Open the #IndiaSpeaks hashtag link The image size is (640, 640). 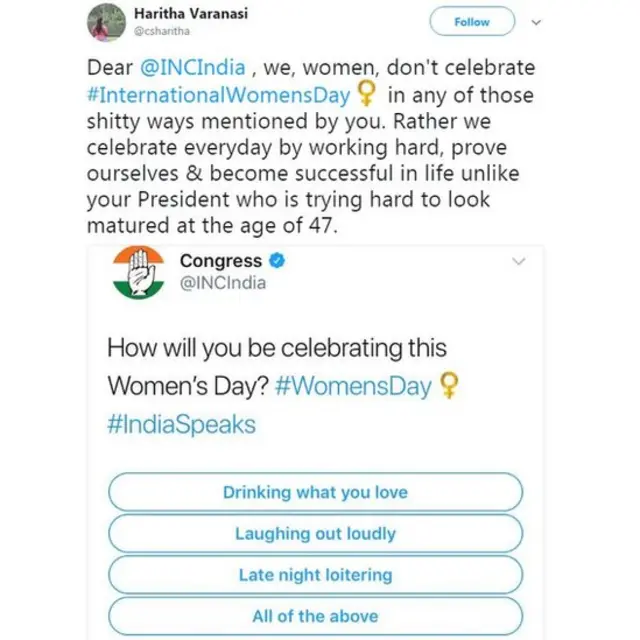[181, 424]
